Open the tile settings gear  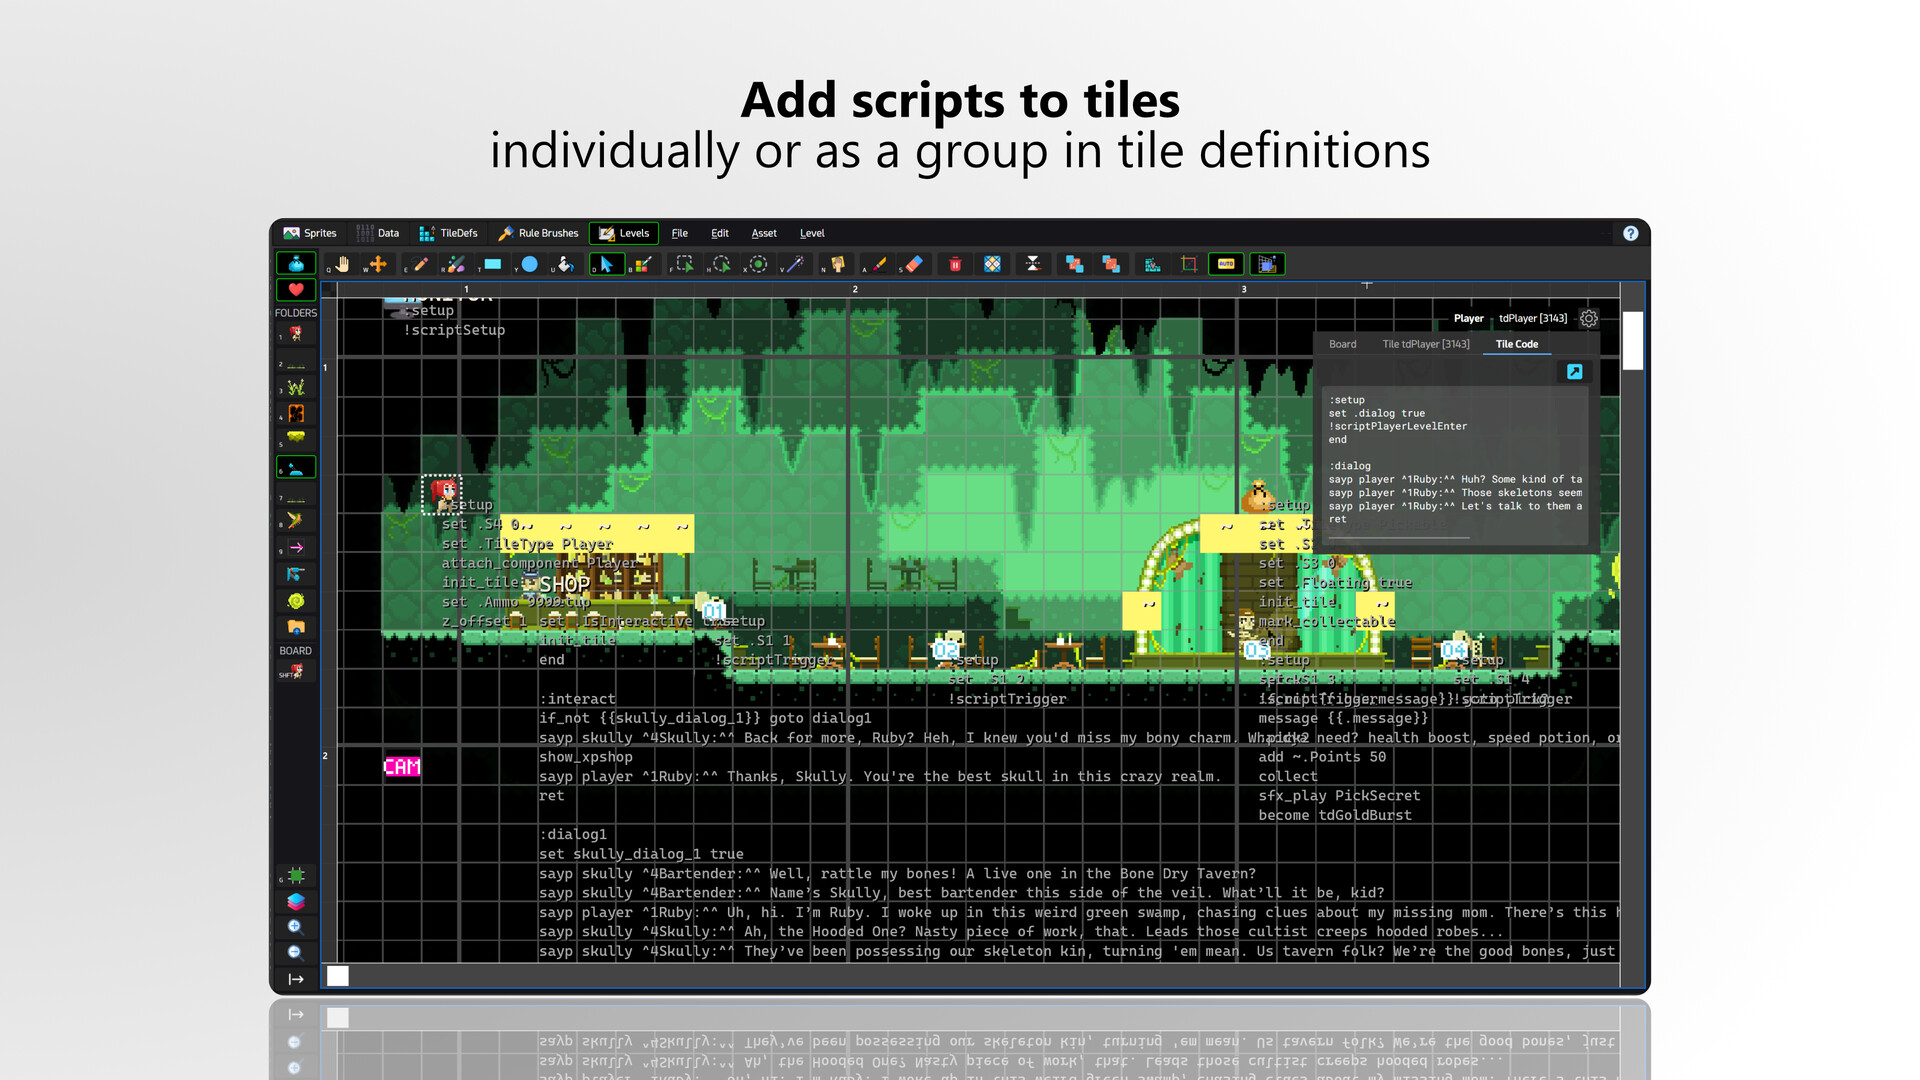tap(1588, 319)
